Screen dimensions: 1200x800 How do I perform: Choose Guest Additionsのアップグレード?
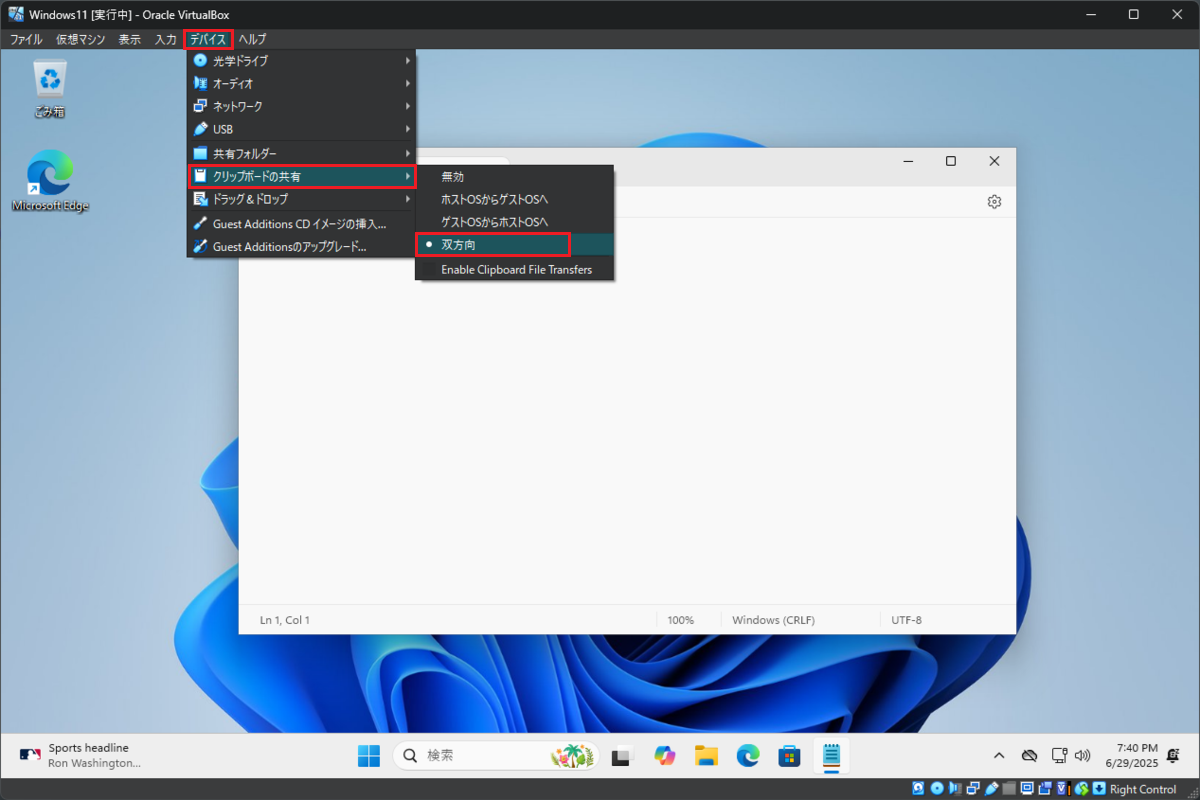point(301,247)
